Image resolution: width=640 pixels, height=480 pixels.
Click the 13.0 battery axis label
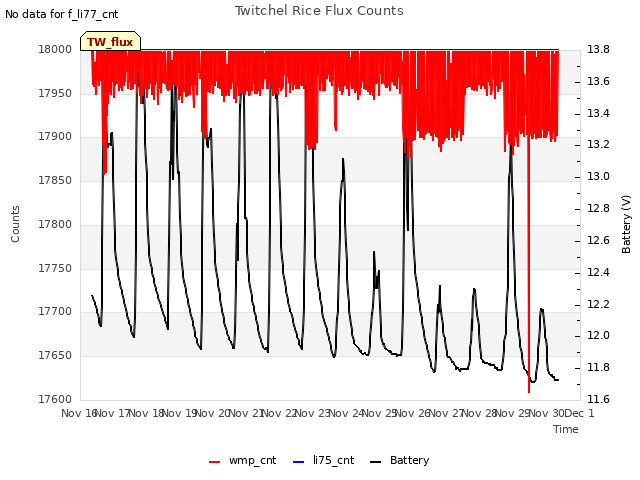tap(598, 176)
